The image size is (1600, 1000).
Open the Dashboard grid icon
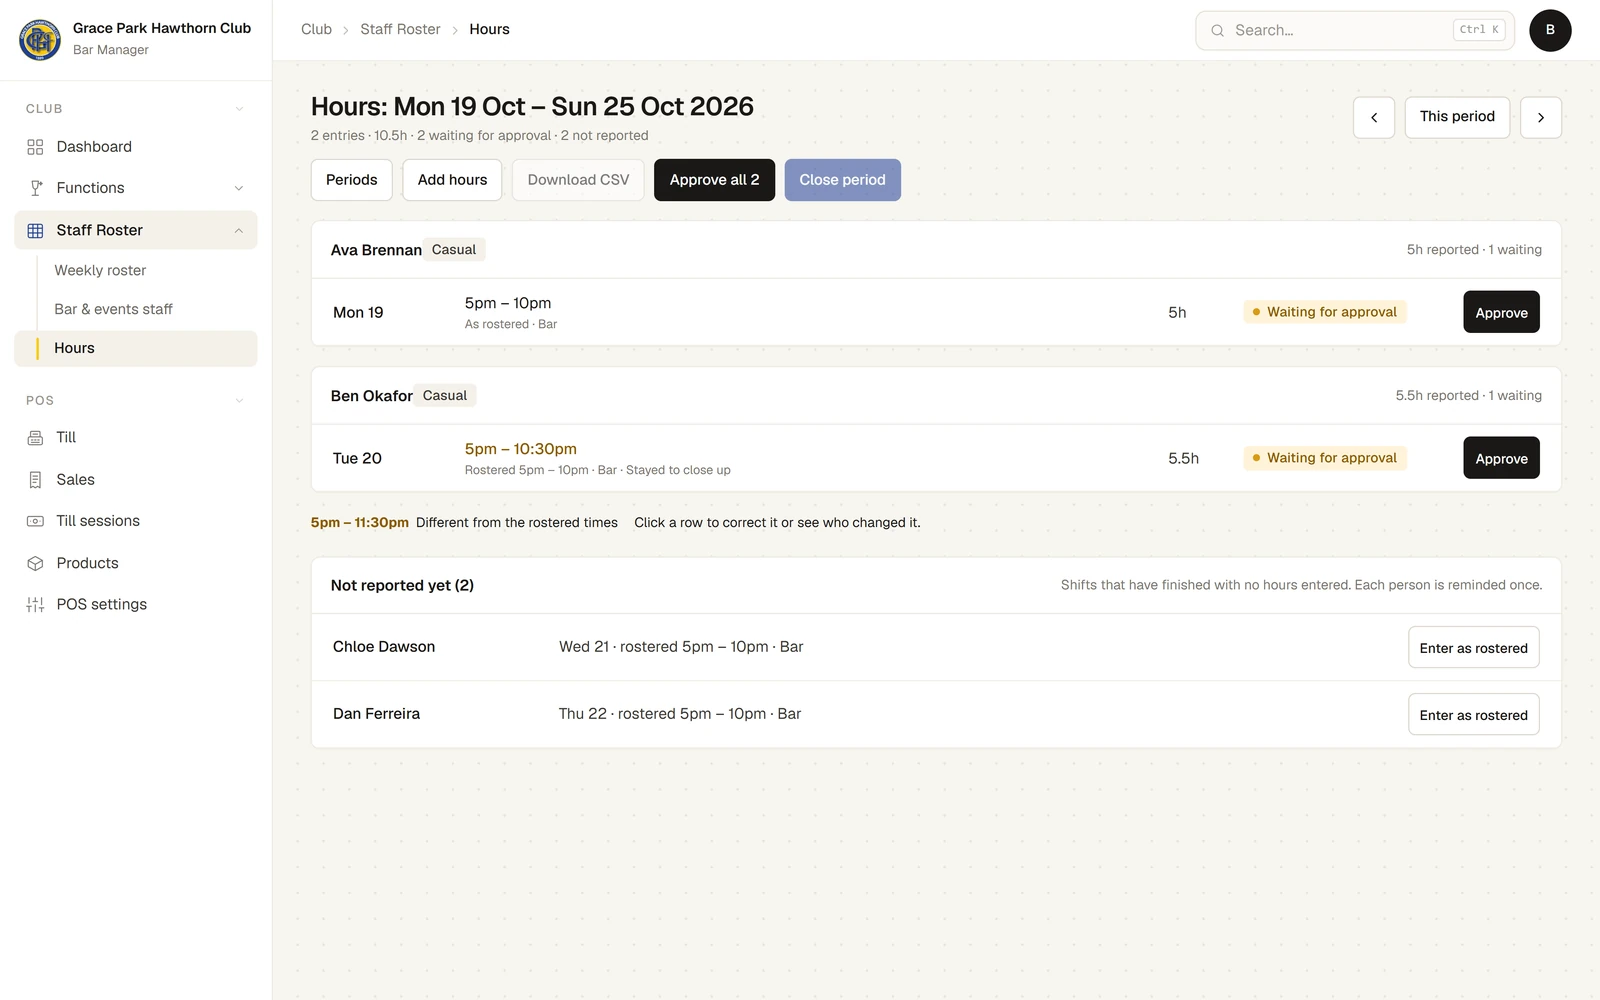35,147
